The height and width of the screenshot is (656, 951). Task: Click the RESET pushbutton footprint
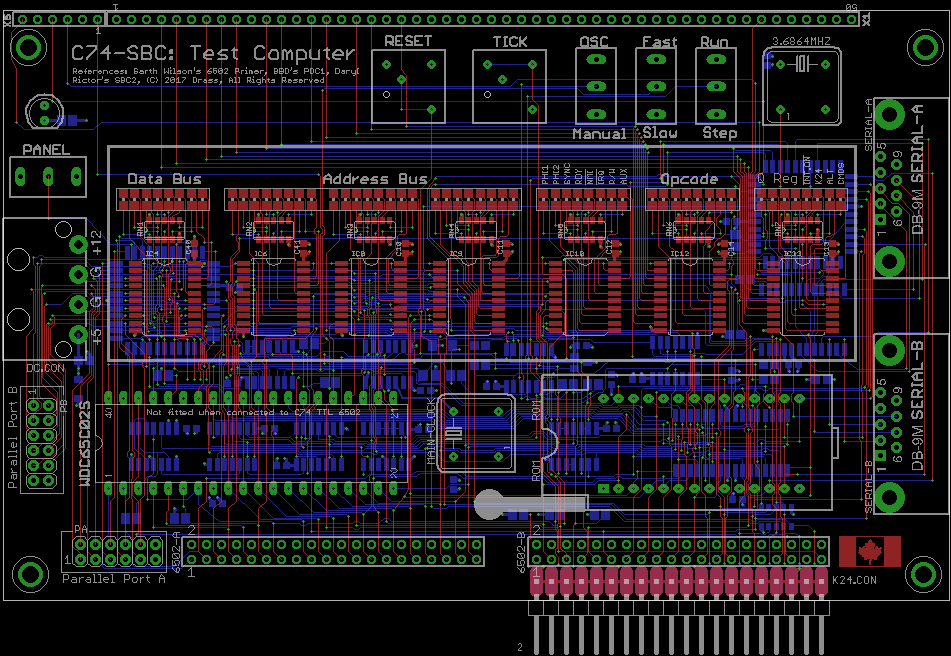coord(408,87)
